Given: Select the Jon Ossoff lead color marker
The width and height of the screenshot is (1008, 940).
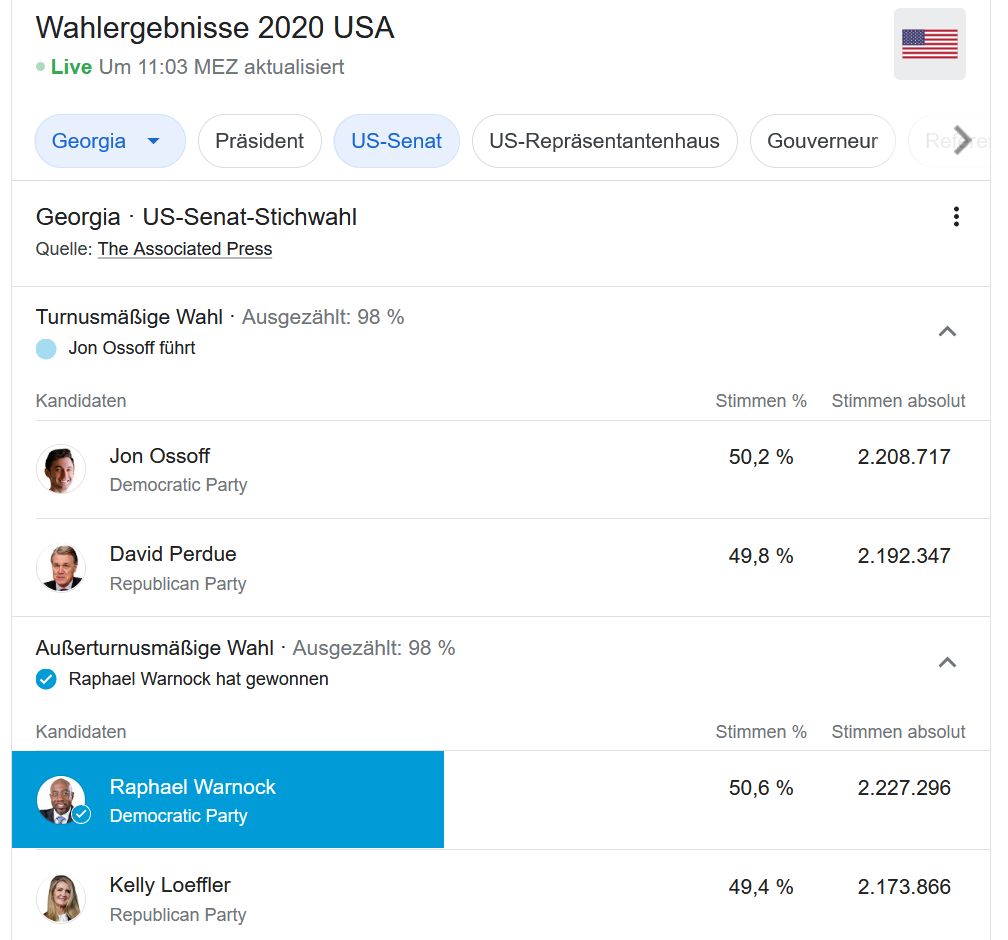Looking at the screenshot, I should pos(44,348).
